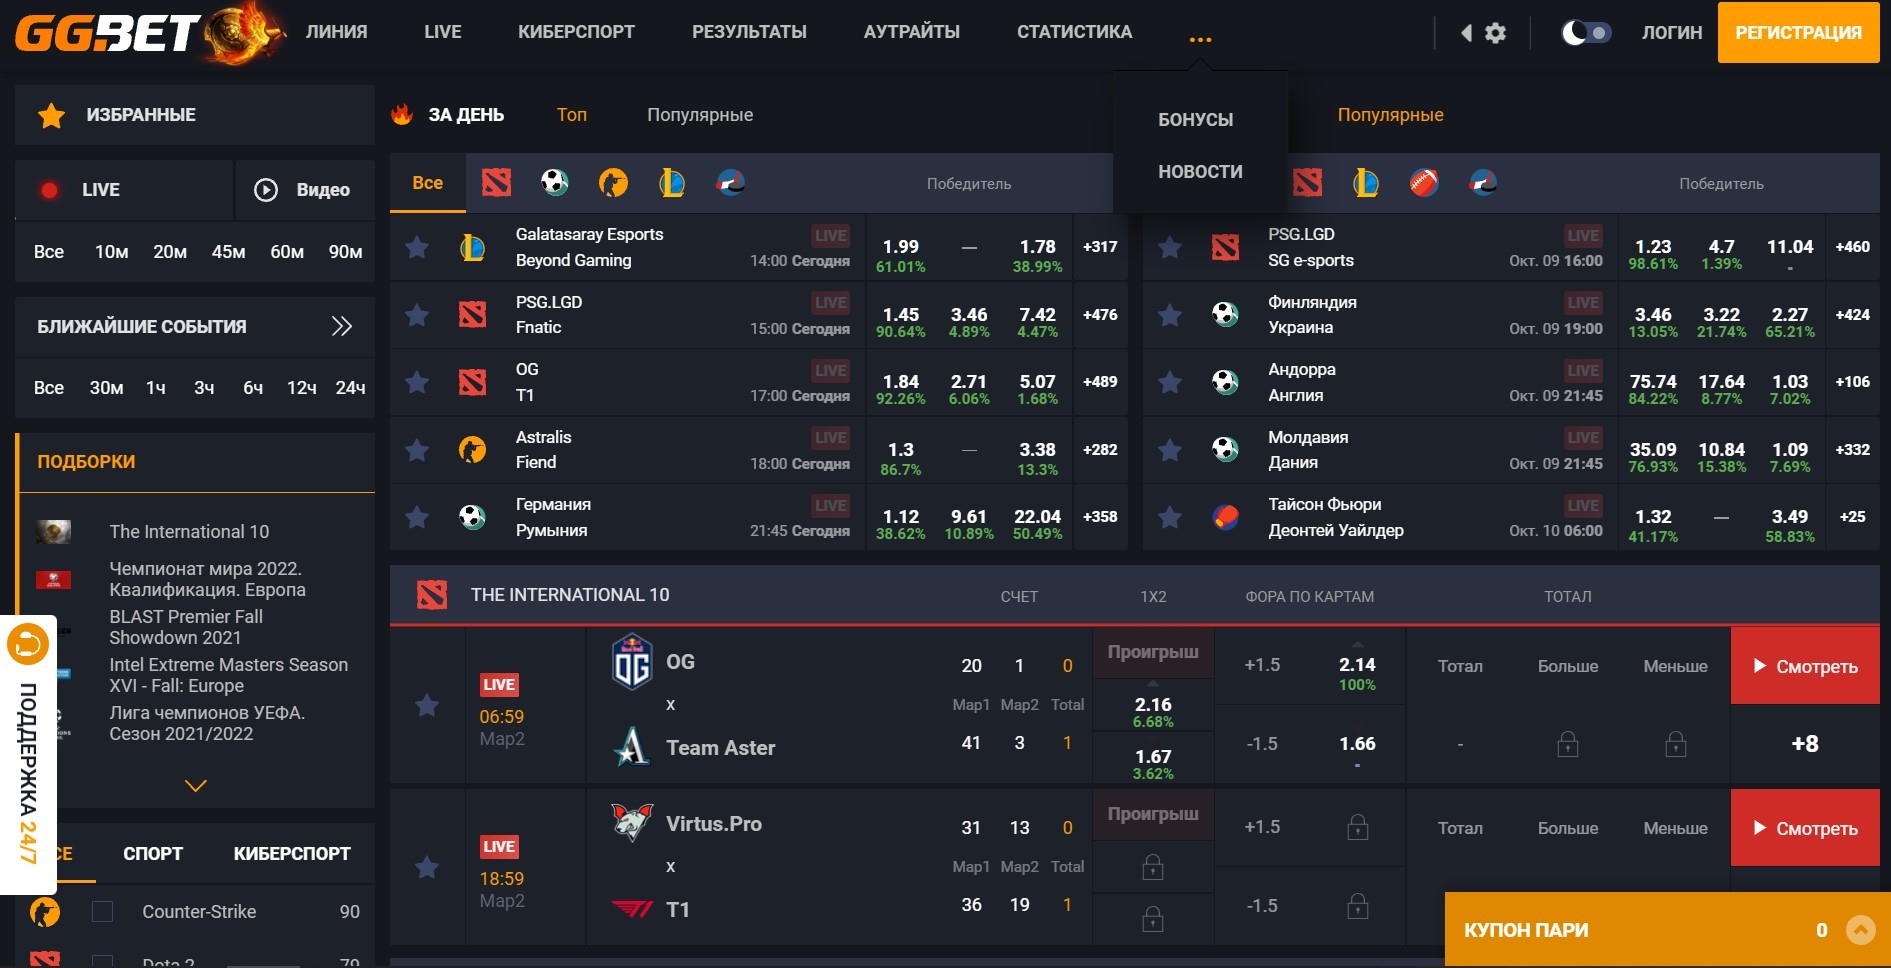Show +476 more markets for PSG.LGD vs Fnatic
Image resolution: width=1891 pixels, height=968 pixels.
1100,315
